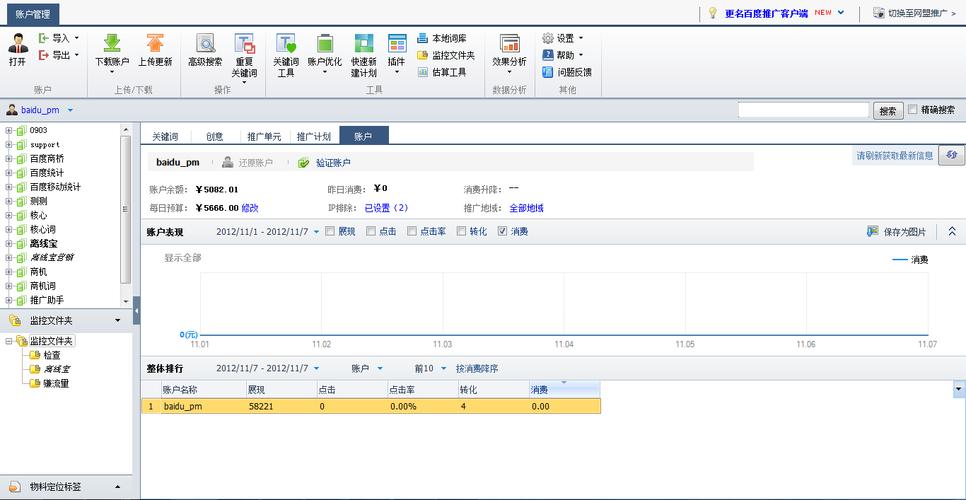Image resolution: width=966 pixels, height=500 pixels.
Task: Collapse the account performance chart panel
Action: [952, 232]
